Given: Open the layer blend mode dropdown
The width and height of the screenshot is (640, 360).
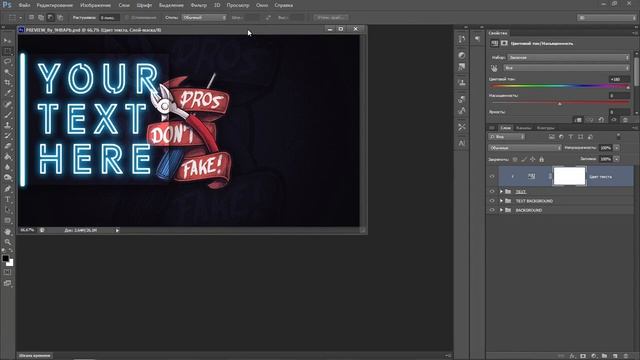Looking at the screenshot, I should point(524,148).
